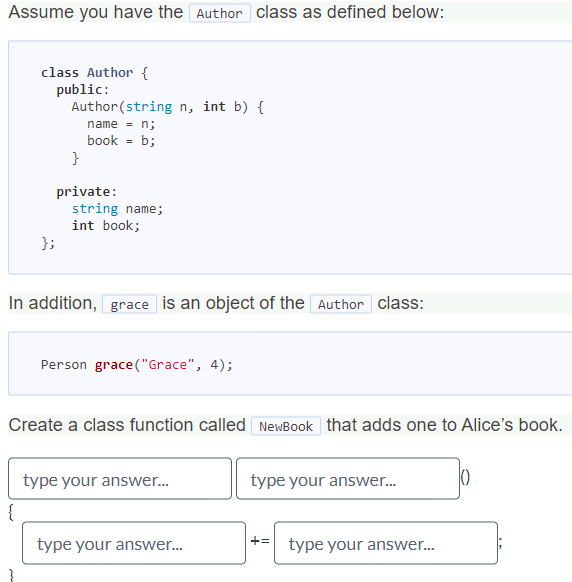Viewport: 572px width, 582px height.
Task: Click the Author code tag in the first sentence
Action: 220,13
